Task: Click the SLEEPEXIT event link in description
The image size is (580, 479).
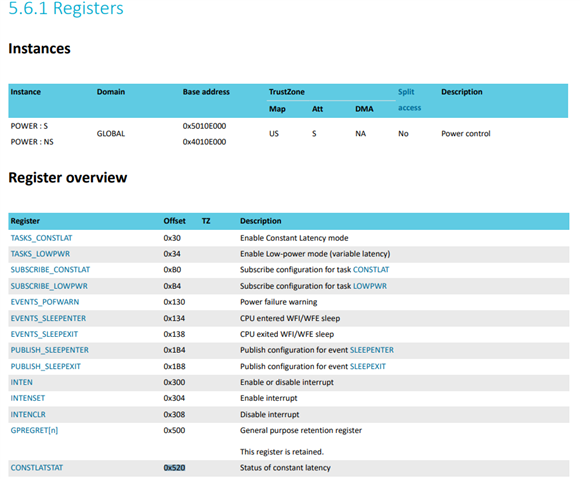Action: point(368,366)
